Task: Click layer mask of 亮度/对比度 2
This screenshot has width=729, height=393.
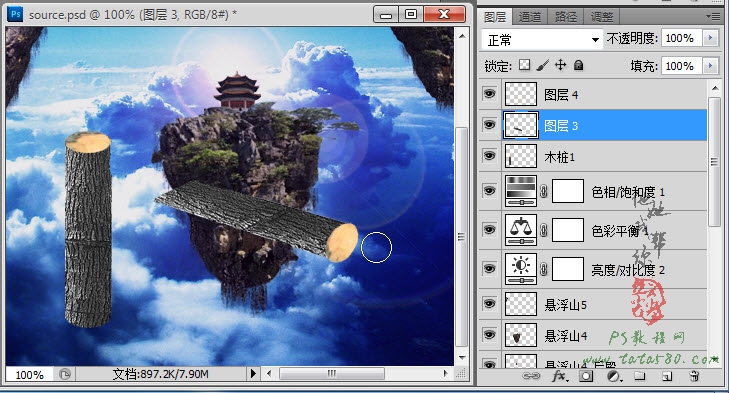Action: (568, 269)
